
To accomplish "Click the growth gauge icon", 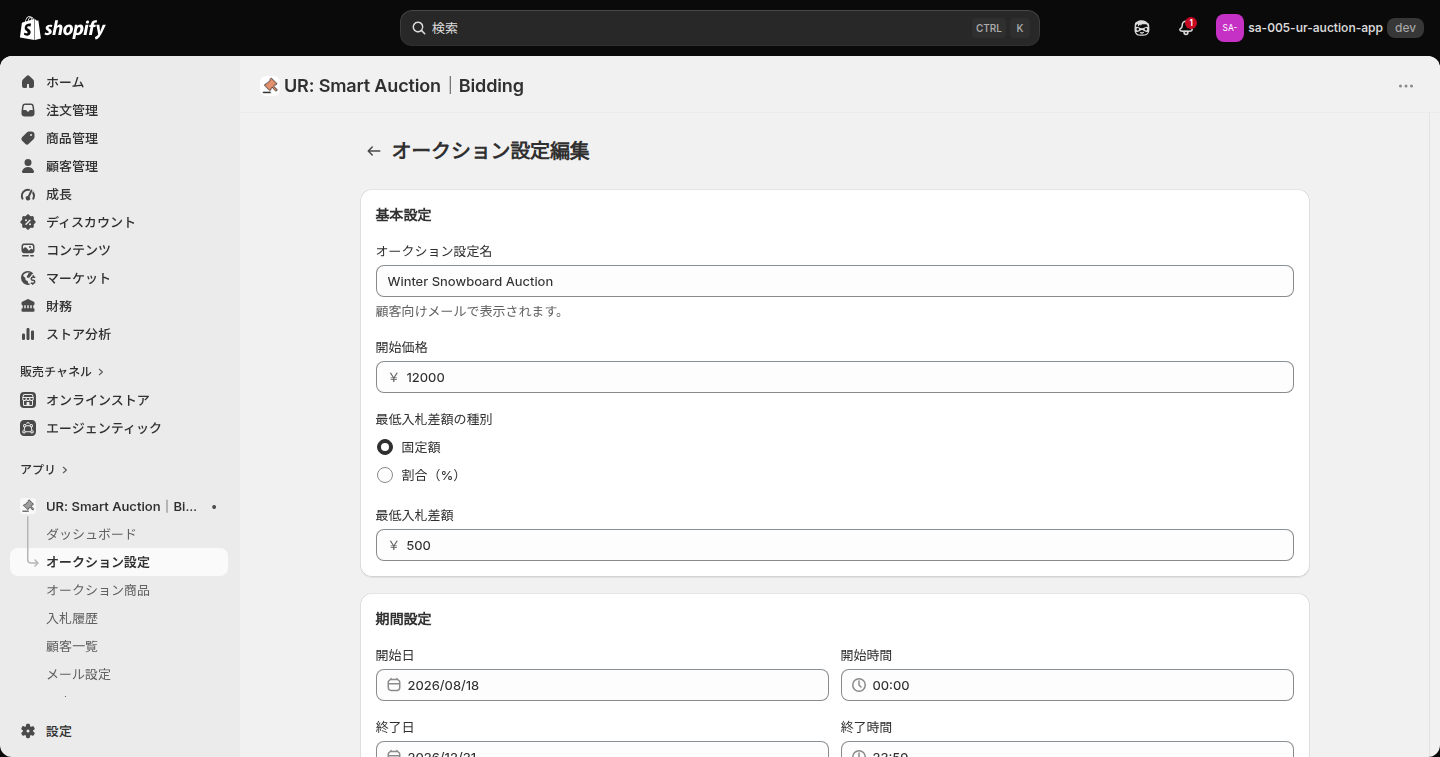I will click(28, 194).
